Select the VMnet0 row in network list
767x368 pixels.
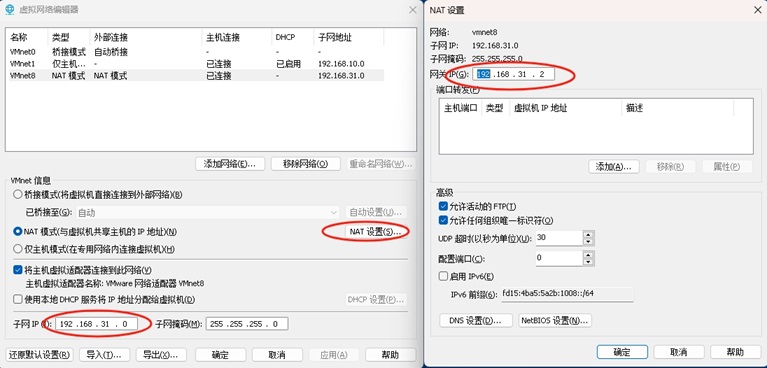coord(195,51)
